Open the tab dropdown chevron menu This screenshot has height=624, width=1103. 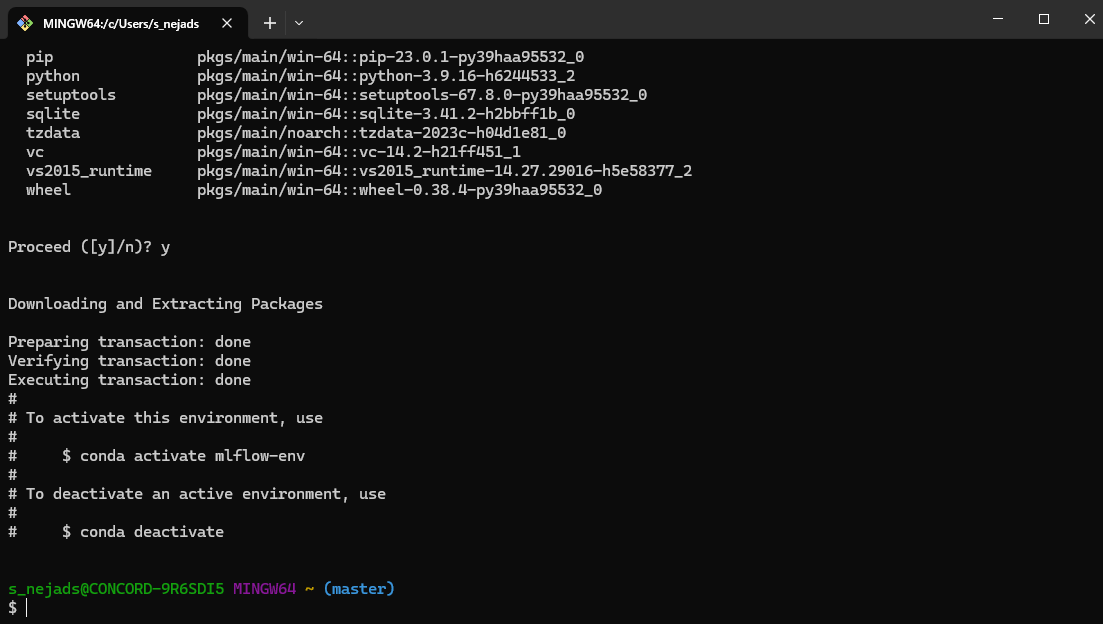pyautogui.click(x=300, y=22)
